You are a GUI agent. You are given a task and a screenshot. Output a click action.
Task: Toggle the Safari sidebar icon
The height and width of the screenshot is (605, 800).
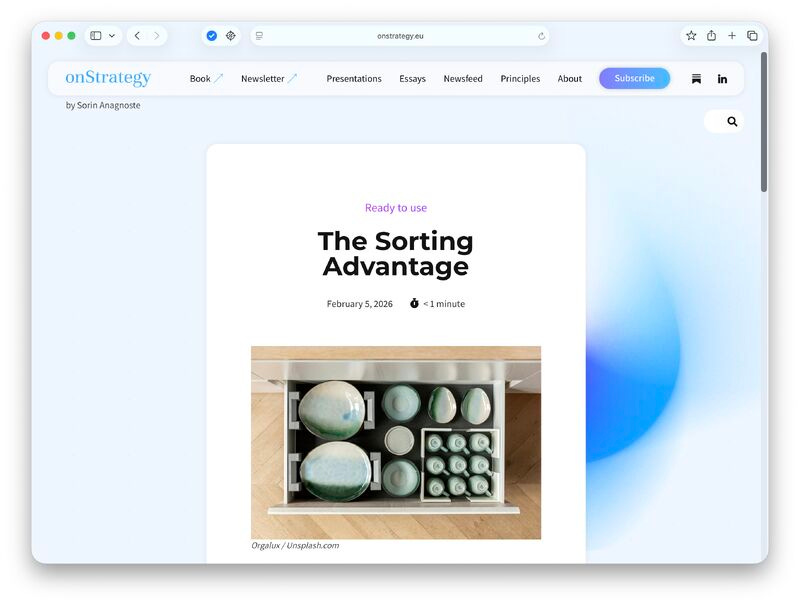[95, 36]
